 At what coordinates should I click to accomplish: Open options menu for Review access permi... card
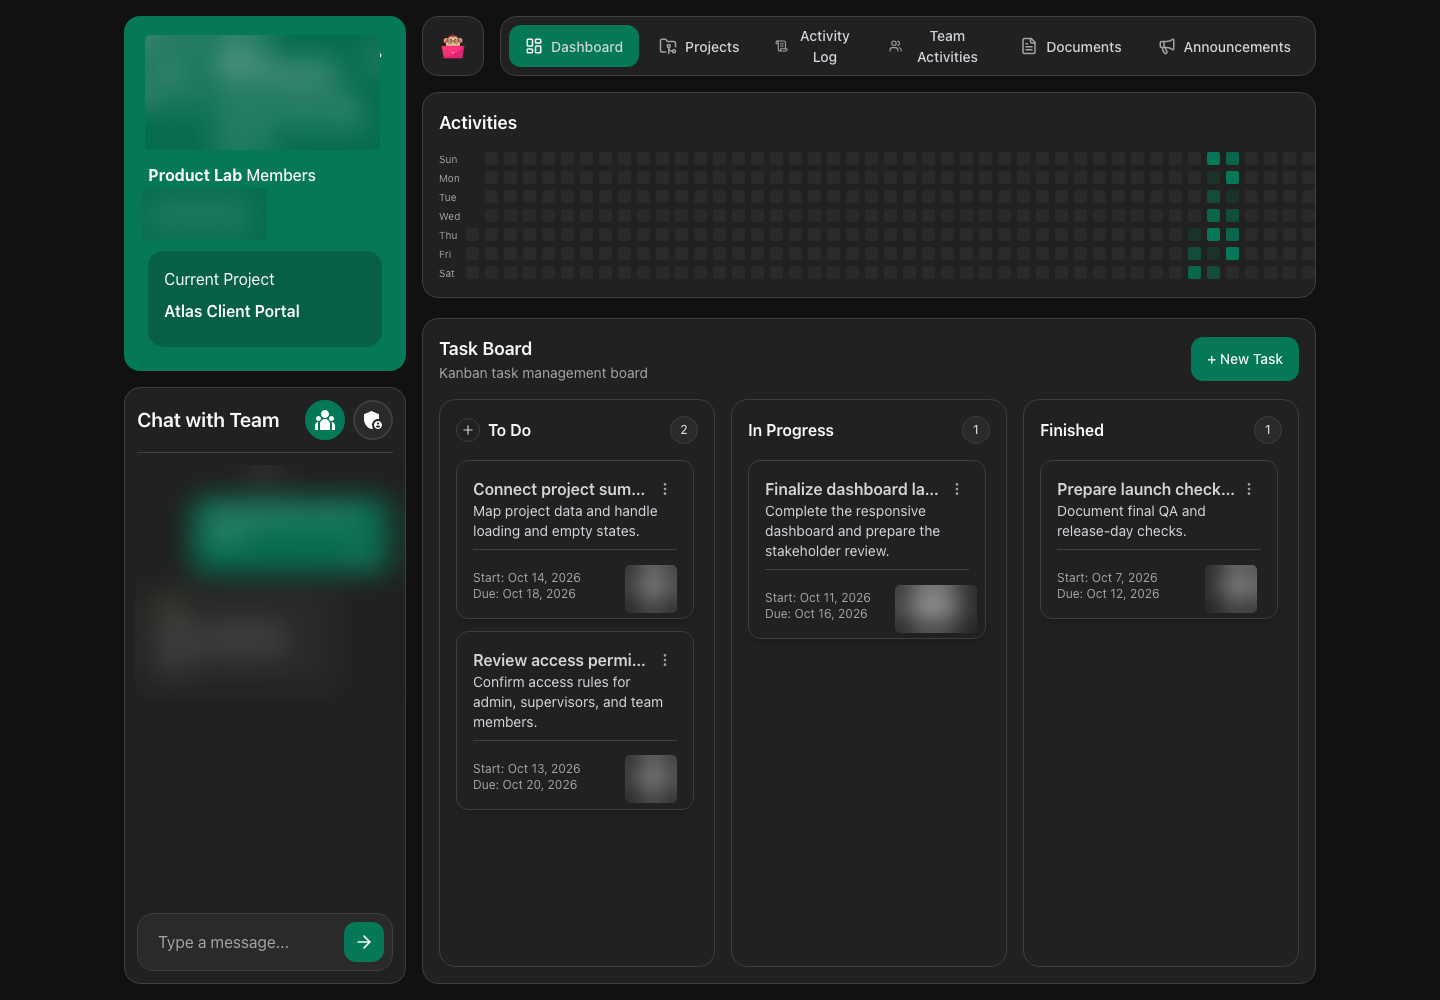point(665,660)
